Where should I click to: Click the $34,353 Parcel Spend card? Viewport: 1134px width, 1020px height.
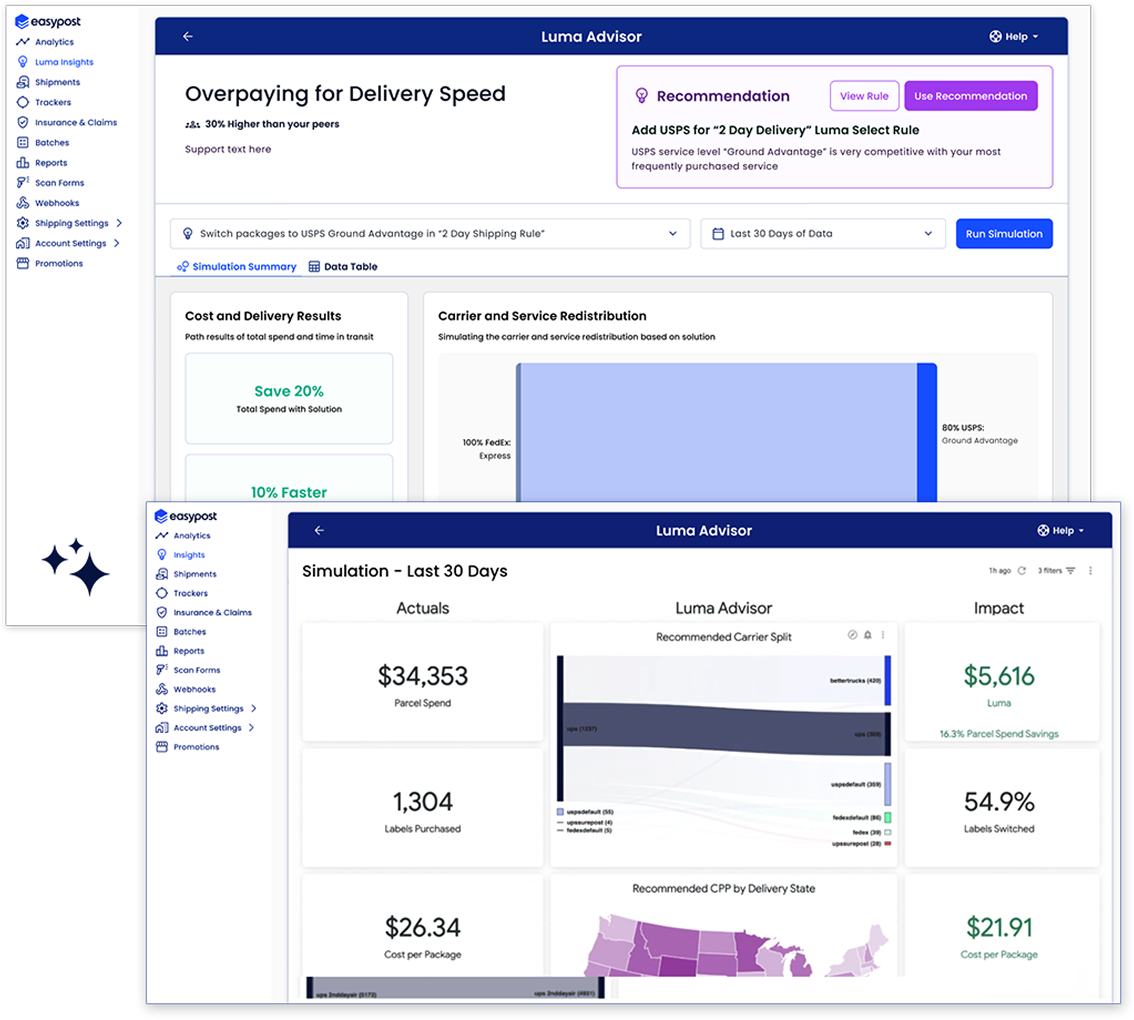[422, 682]
